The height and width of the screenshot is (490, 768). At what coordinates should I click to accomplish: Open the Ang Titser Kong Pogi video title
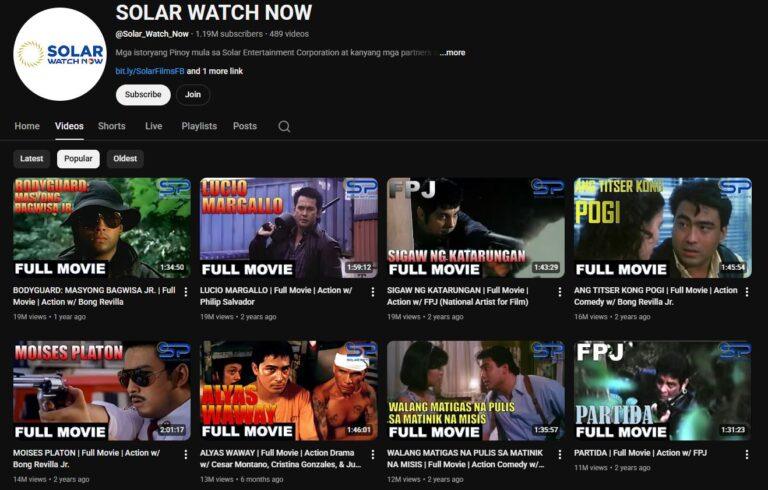click(656, 296)
